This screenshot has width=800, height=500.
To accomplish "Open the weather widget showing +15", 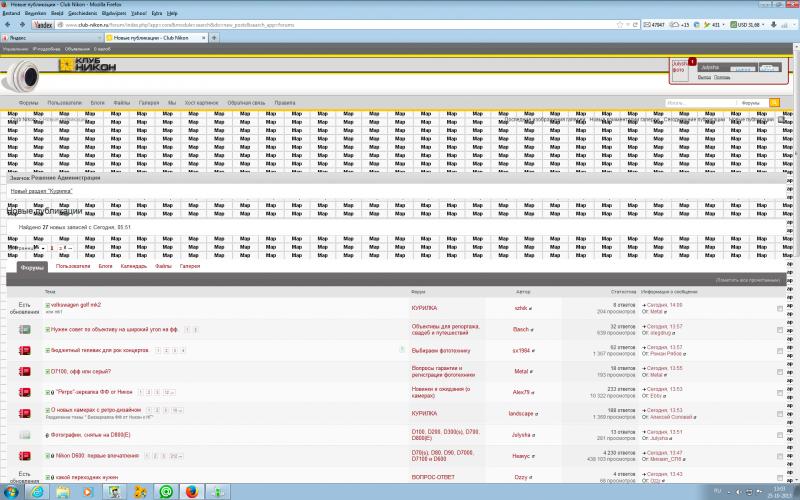I will [679, 24].
